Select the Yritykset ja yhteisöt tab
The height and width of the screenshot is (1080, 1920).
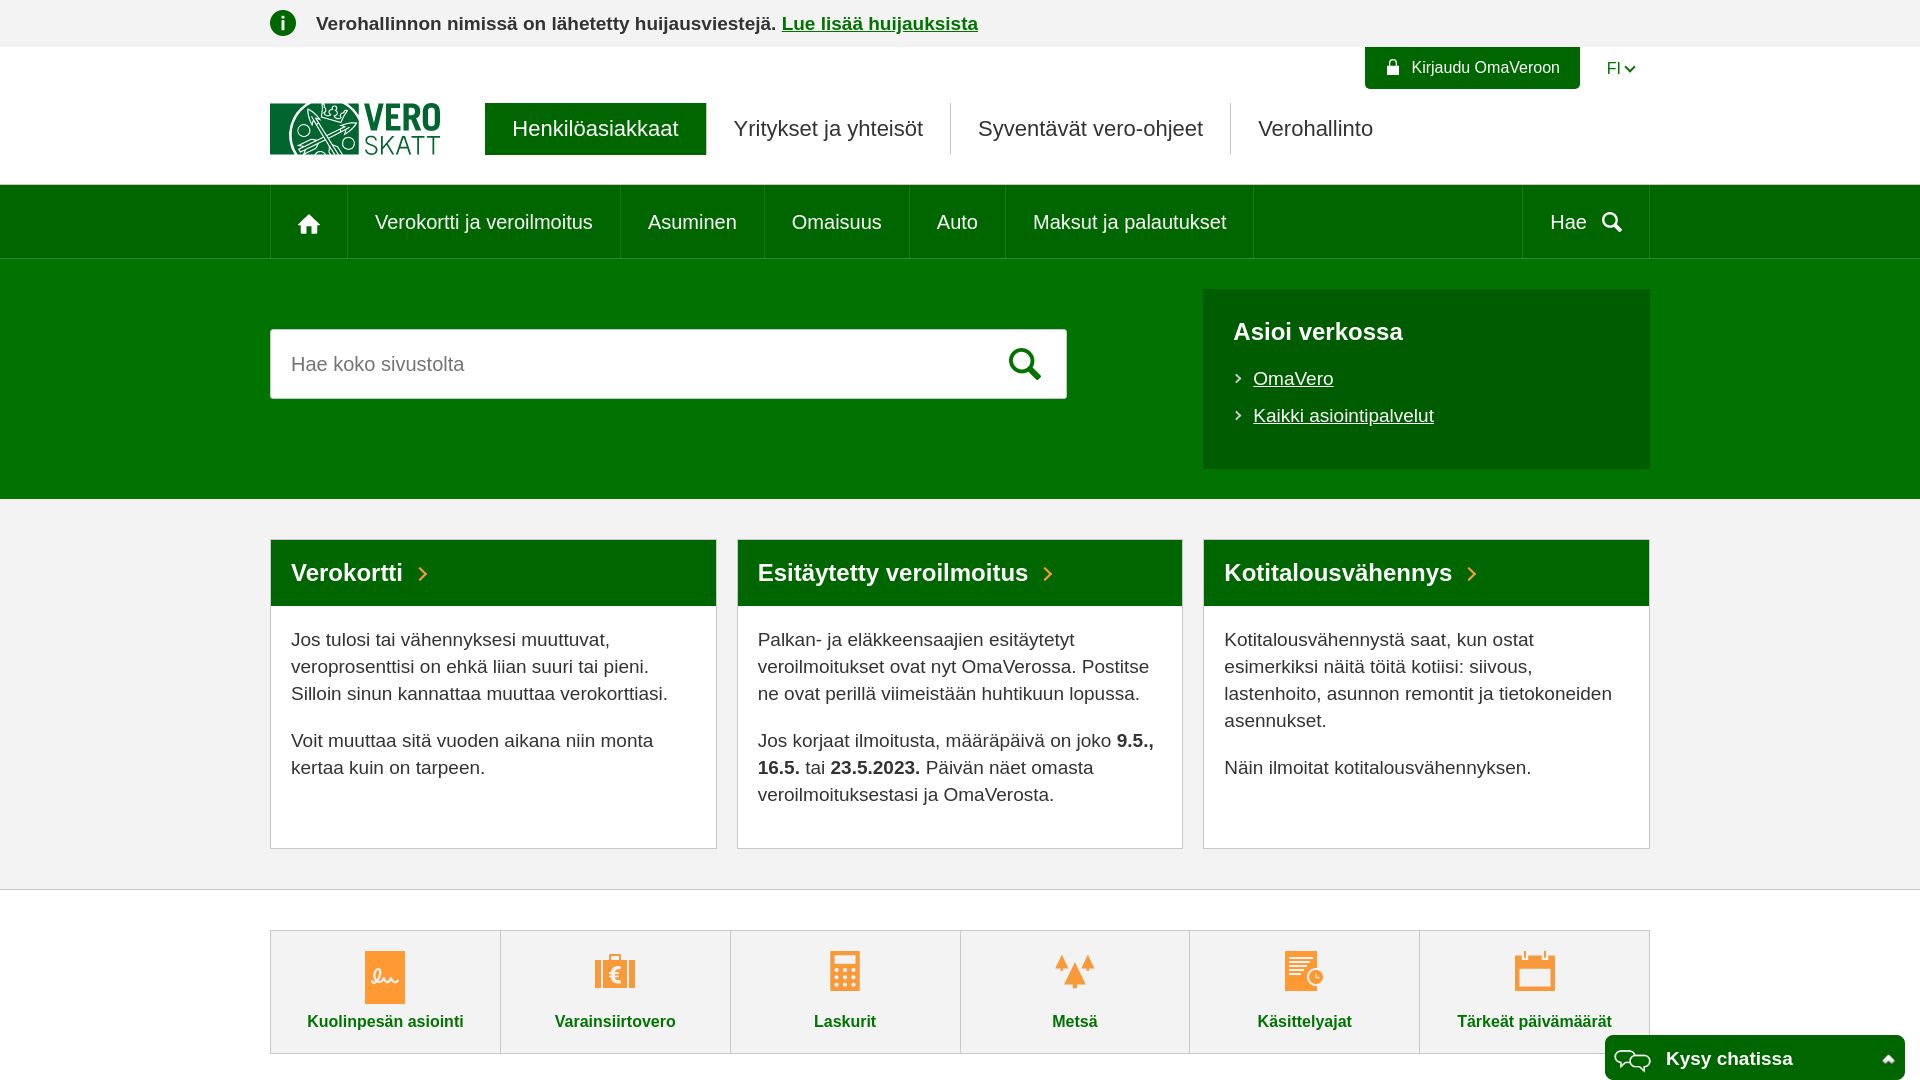828,129
